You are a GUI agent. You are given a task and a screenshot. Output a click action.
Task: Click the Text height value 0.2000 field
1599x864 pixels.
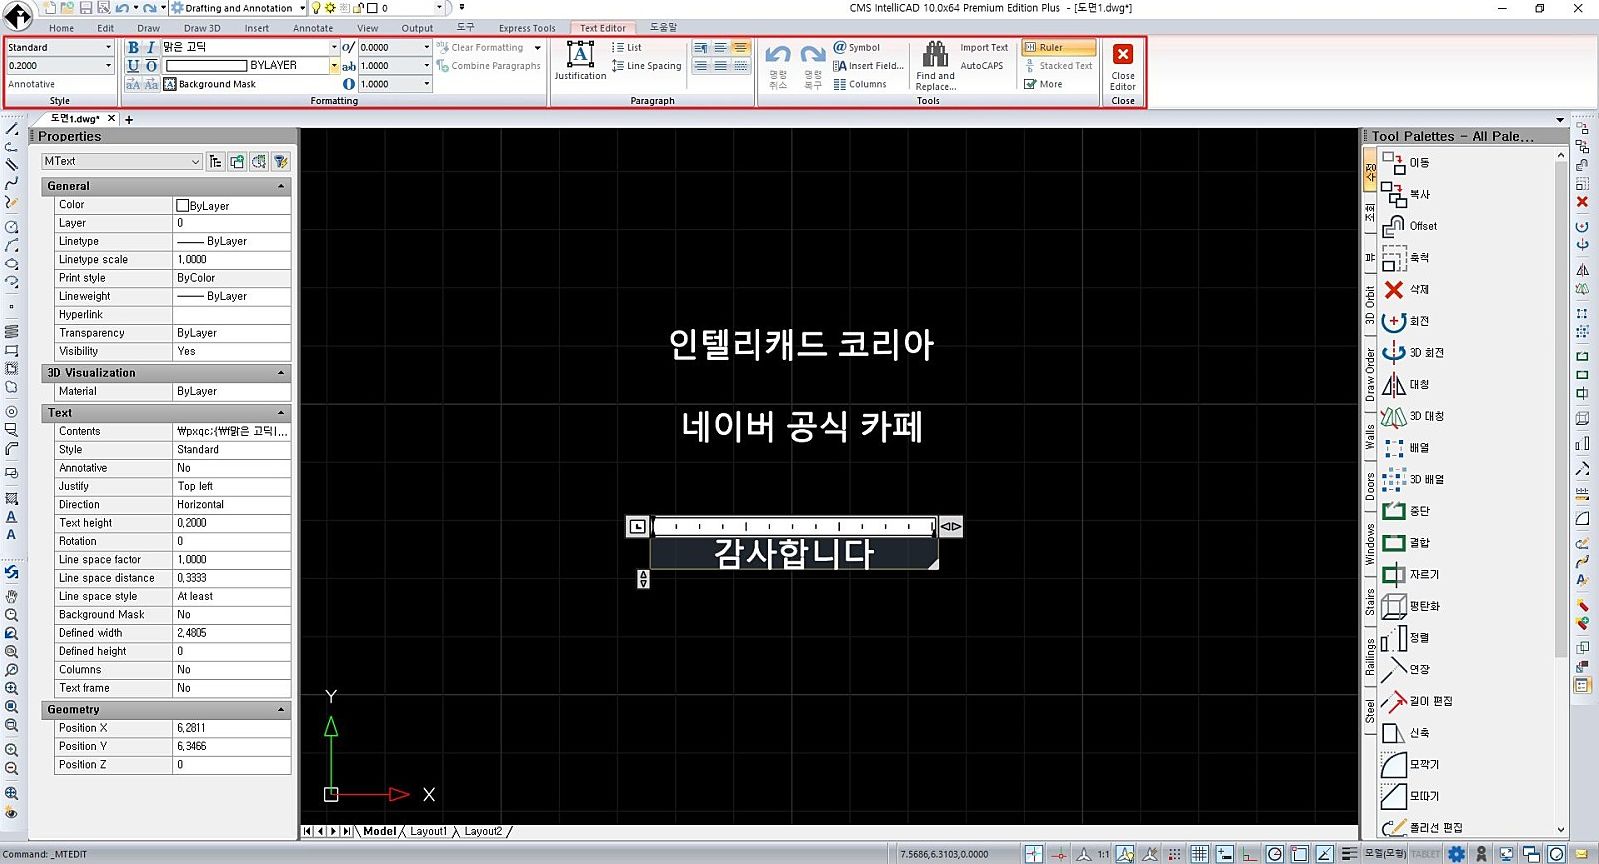232,523
